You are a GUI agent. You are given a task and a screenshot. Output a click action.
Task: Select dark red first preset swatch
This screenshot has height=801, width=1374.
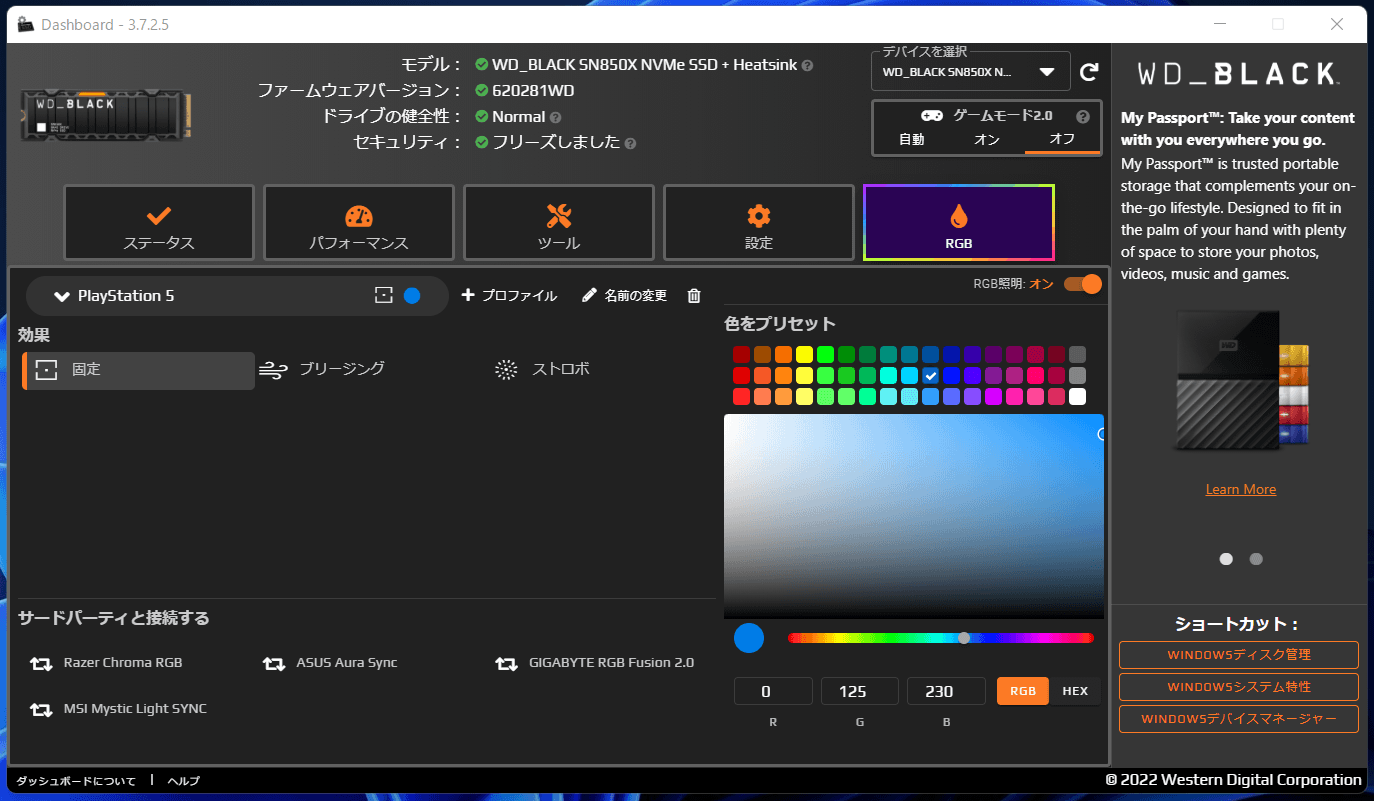pos(742,354)
